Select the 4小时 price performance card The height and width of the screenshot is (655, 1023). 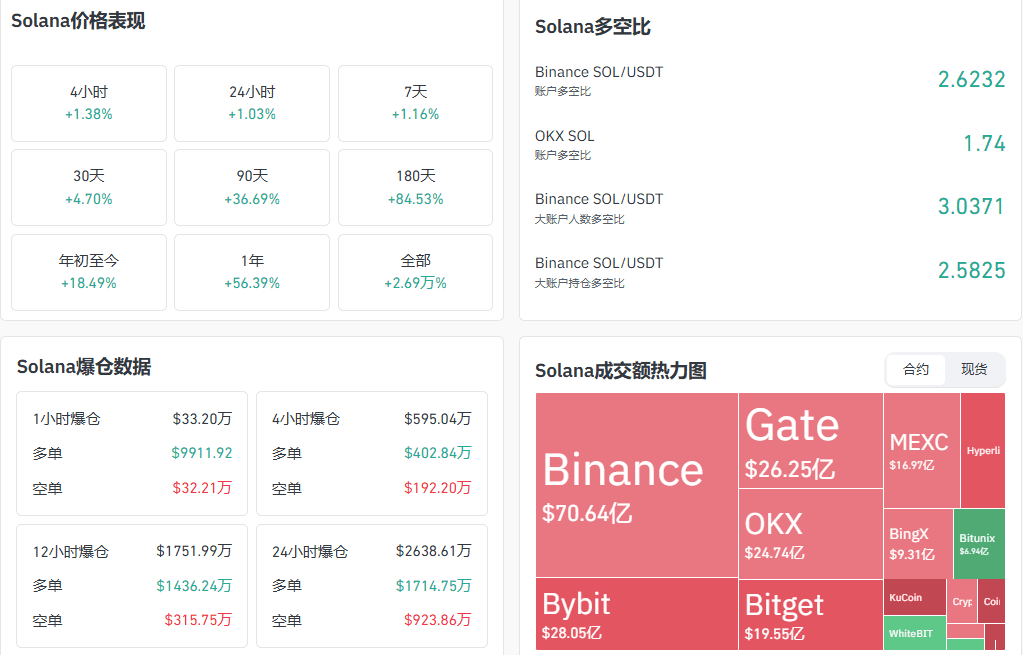tap(89, 103)
